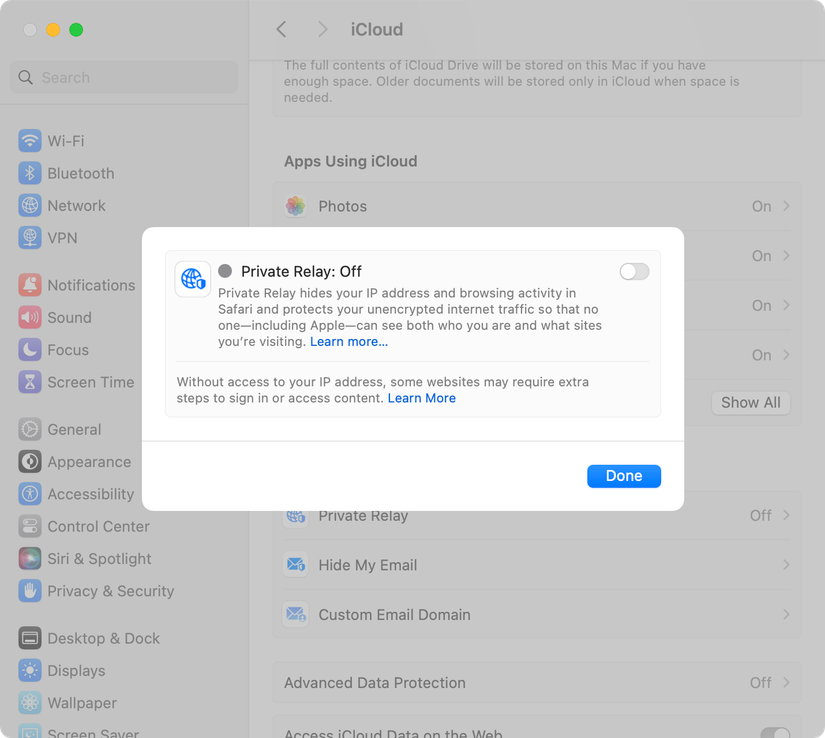The height and width of the screenshot is (738, 825).
Task: Enable the Private Relay toggle
Action: (x=633, y=271)
